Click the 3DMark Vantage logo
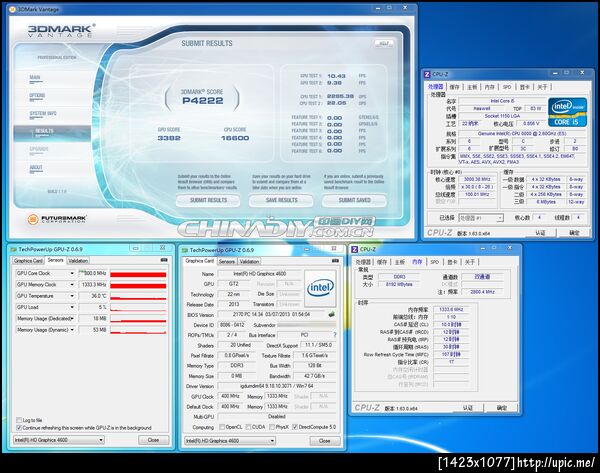 [61, 31]
